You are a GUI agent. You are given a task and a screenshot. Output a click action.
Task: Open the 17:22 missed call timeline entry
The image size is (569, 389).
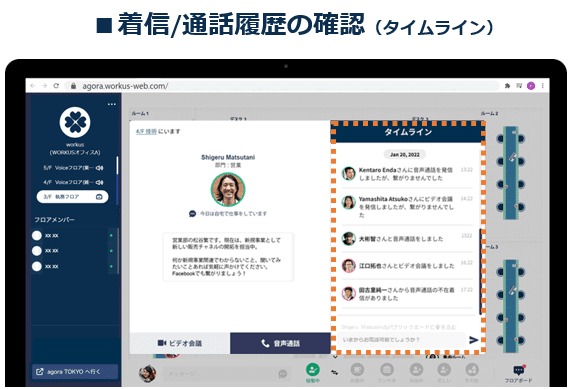pos(407,294)
